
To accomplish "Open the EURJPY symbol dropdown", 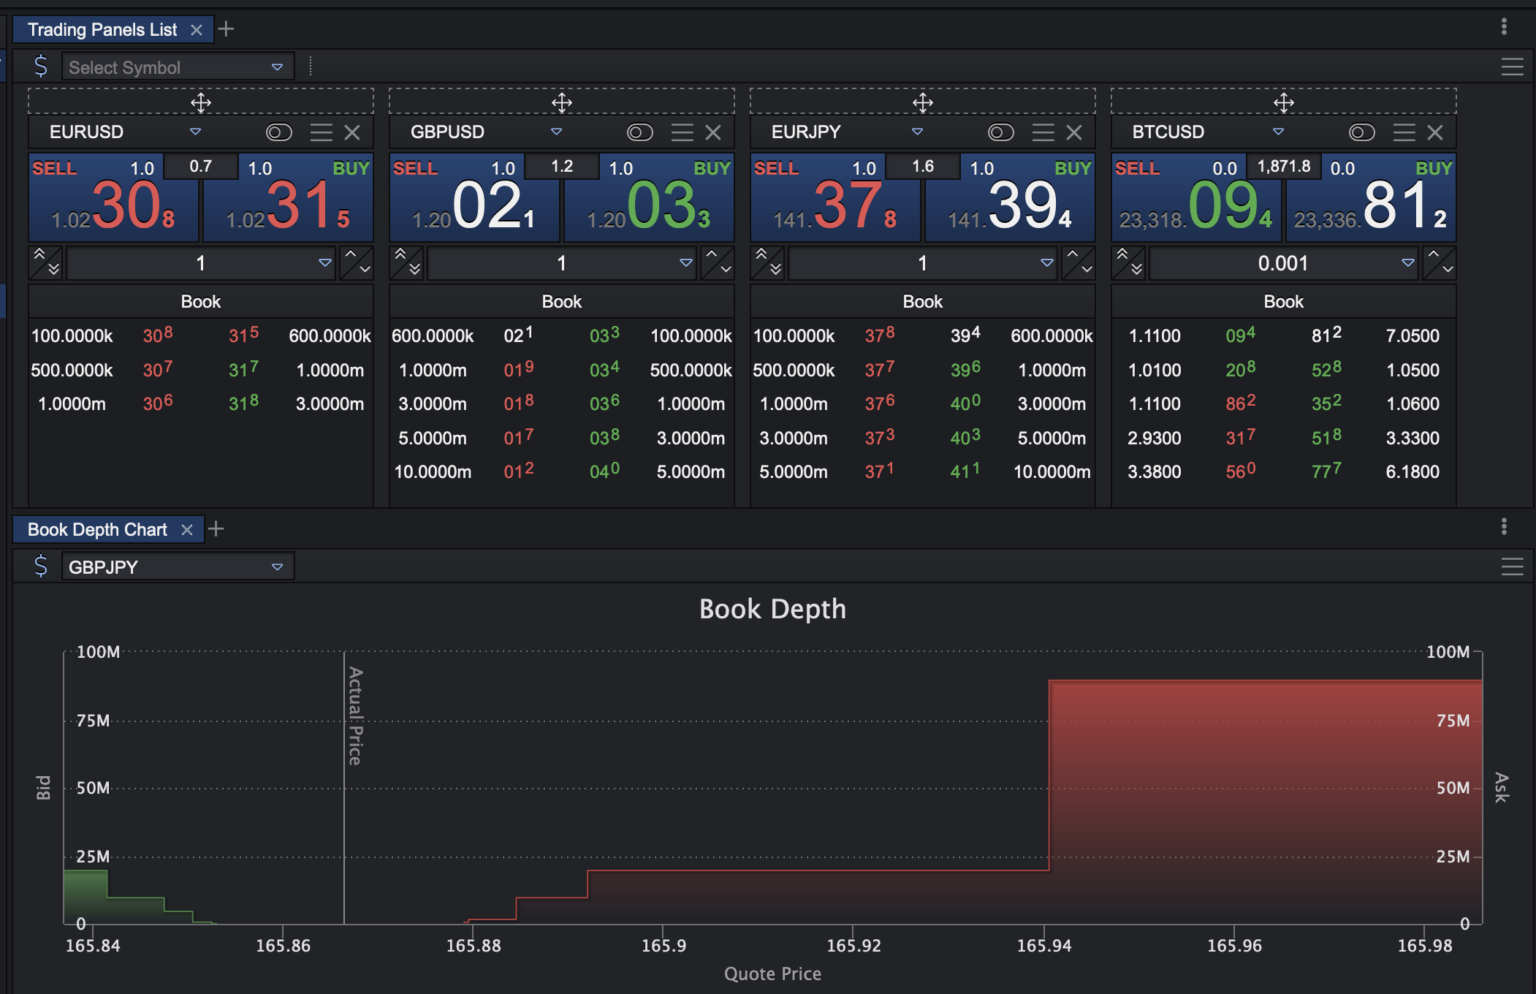I will point(916,131).
